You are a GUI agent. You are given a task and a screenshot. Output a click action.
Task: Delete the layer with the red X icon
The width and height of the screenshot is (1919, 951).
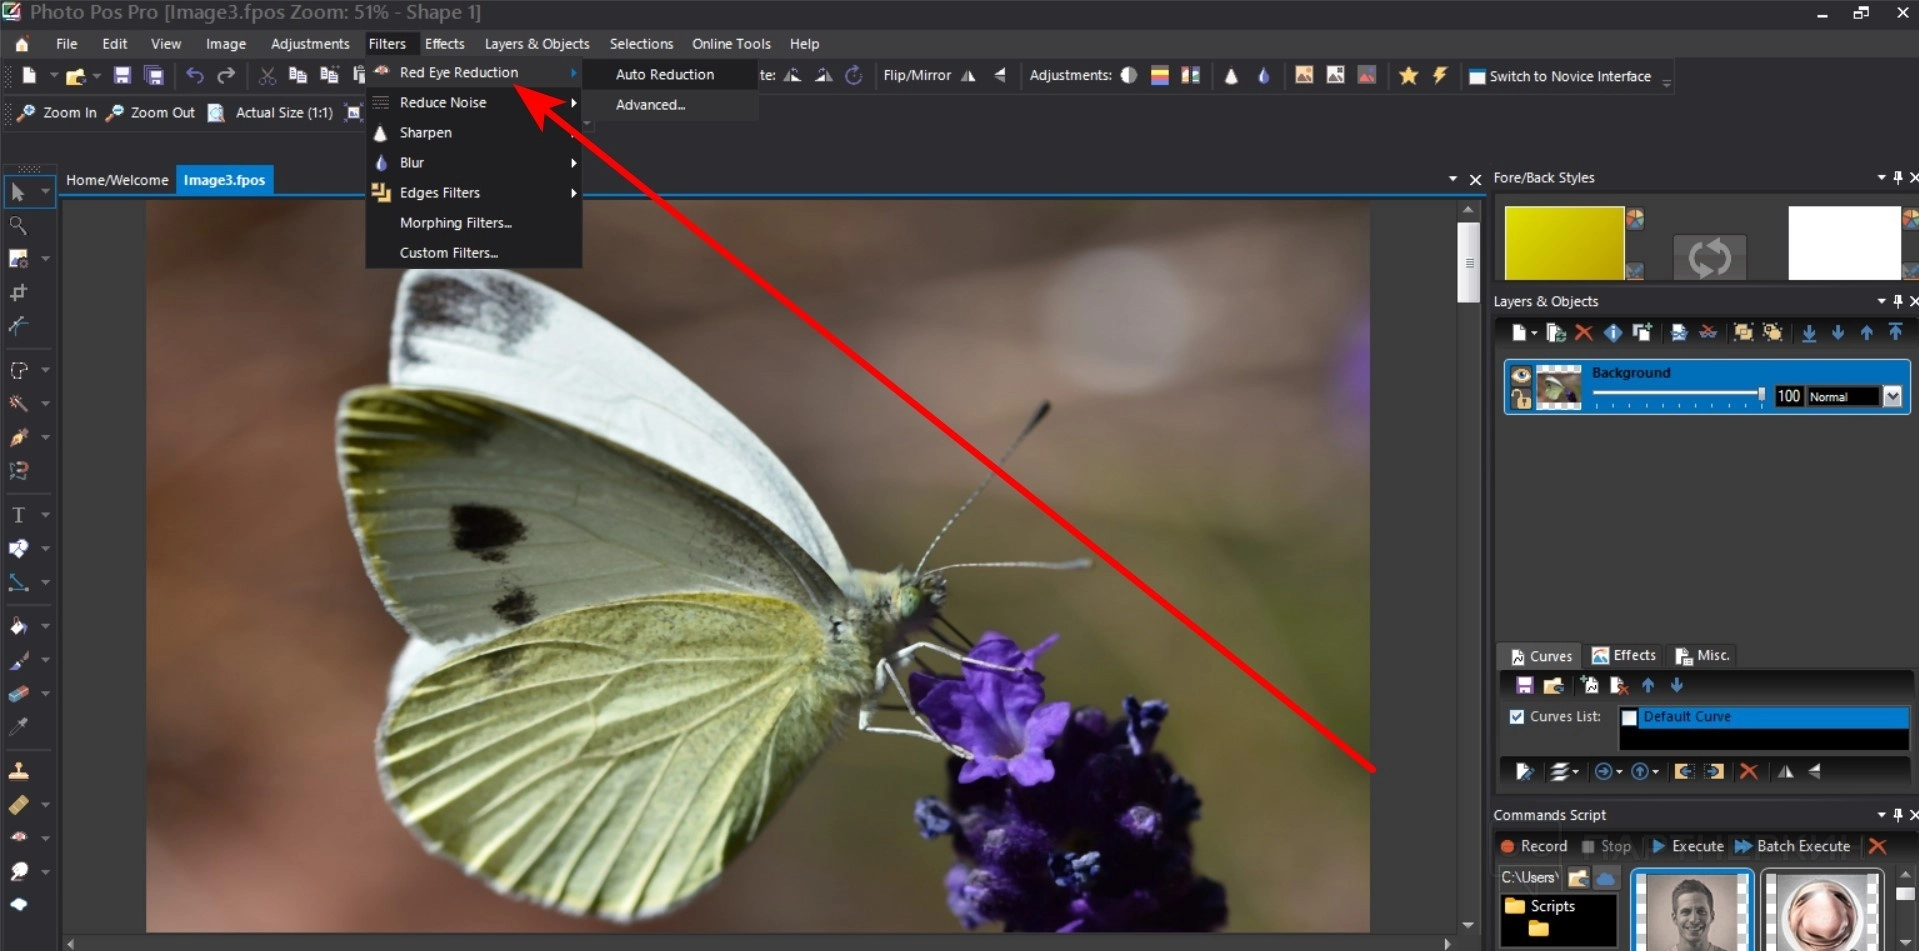pyautogui.click(x=1583, y=333)
